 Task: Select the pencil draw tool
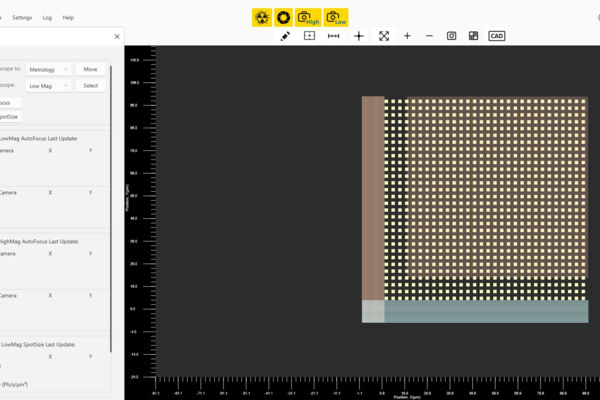pos(285,36)
